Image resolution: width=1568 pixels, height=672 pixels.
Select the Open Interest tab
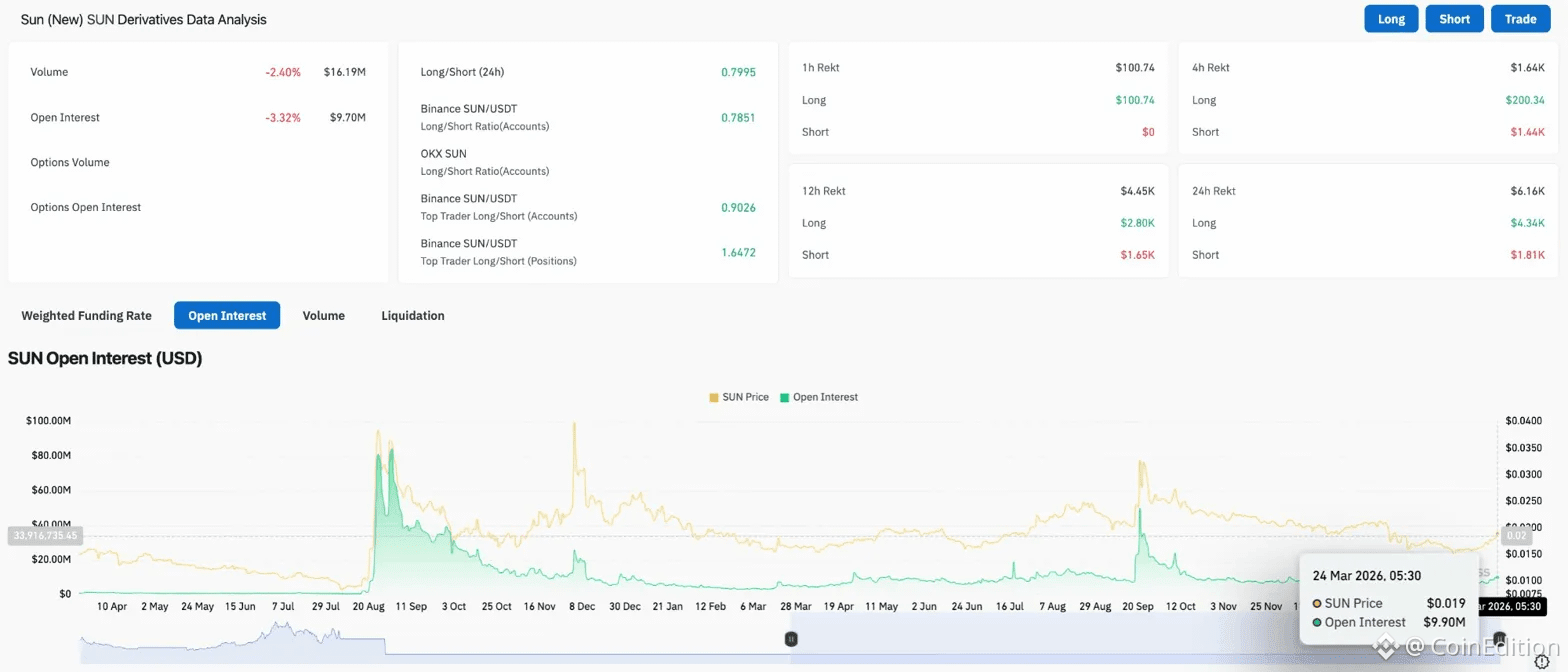(227, 315)
